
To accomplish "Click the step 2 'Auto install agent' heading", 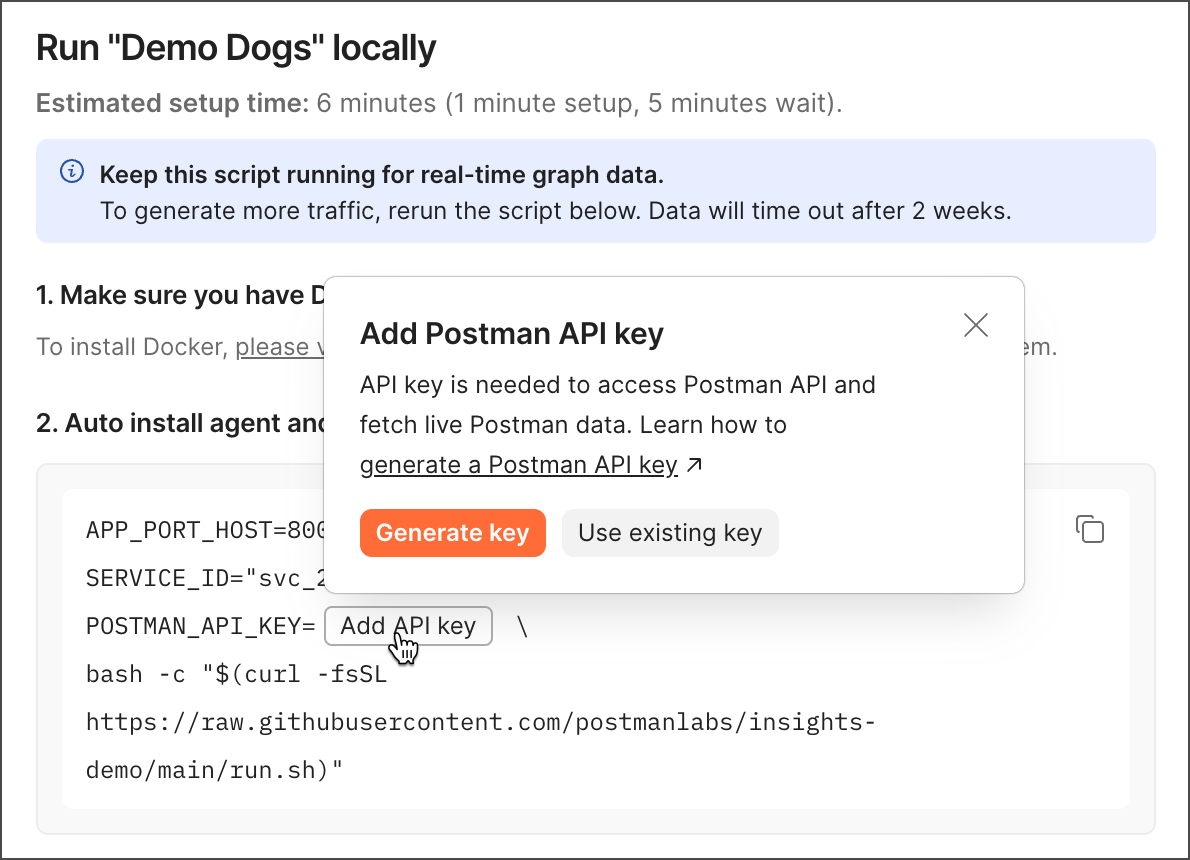I will coord(180,423).
